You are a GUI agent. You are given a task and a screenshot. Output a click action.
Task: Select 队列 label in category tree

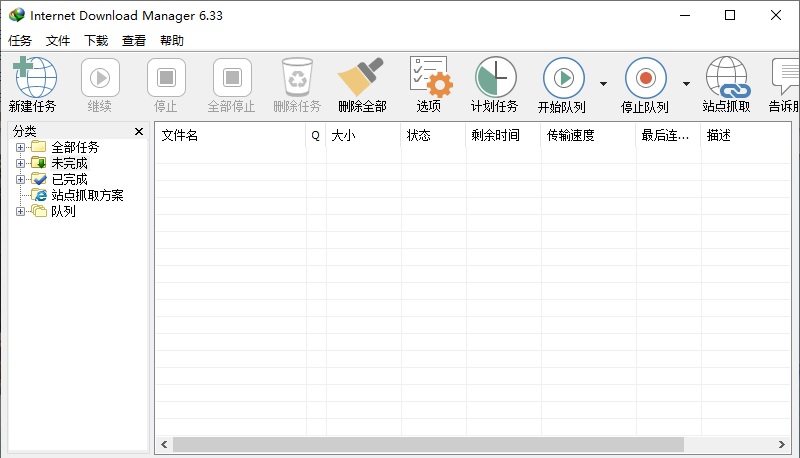pyautogui.click(x=63, y=211)
